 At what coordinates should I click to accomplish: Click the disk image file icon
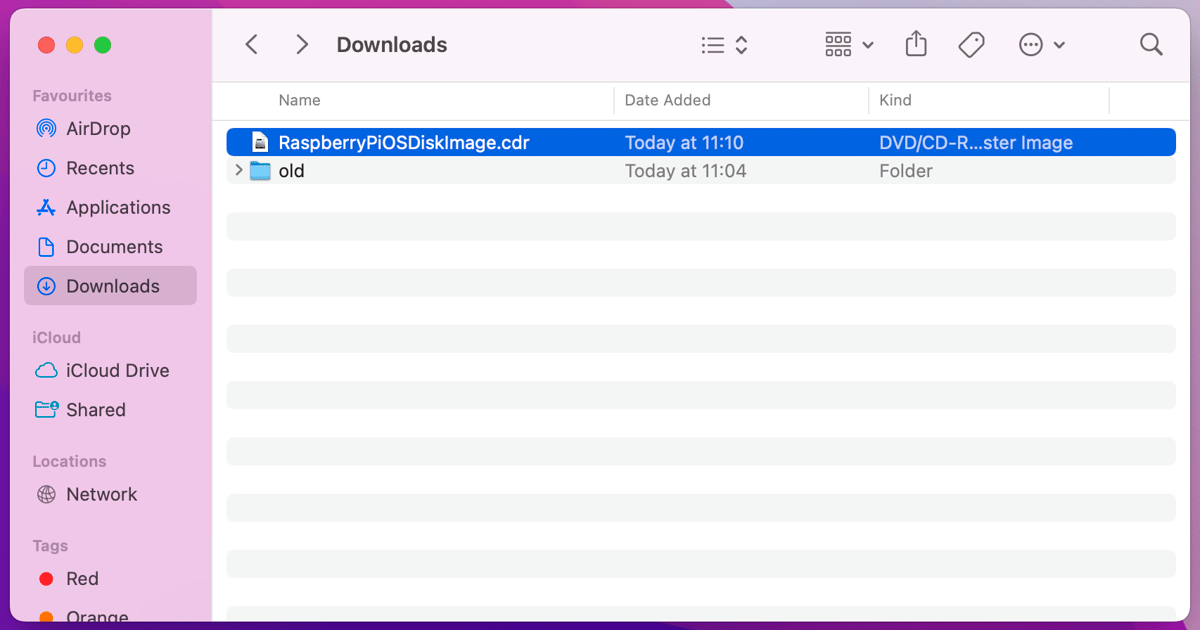pyautogui.click(x=260, y=142)
